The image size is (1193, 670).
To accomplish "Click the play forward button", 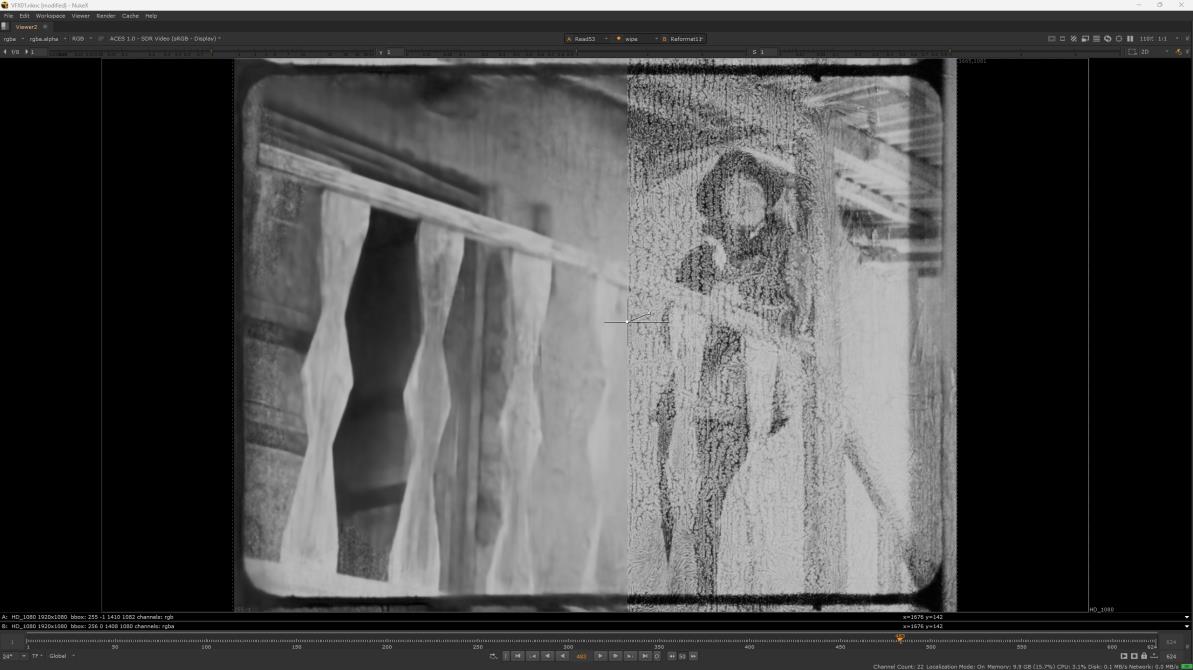I will click(600, 656).
